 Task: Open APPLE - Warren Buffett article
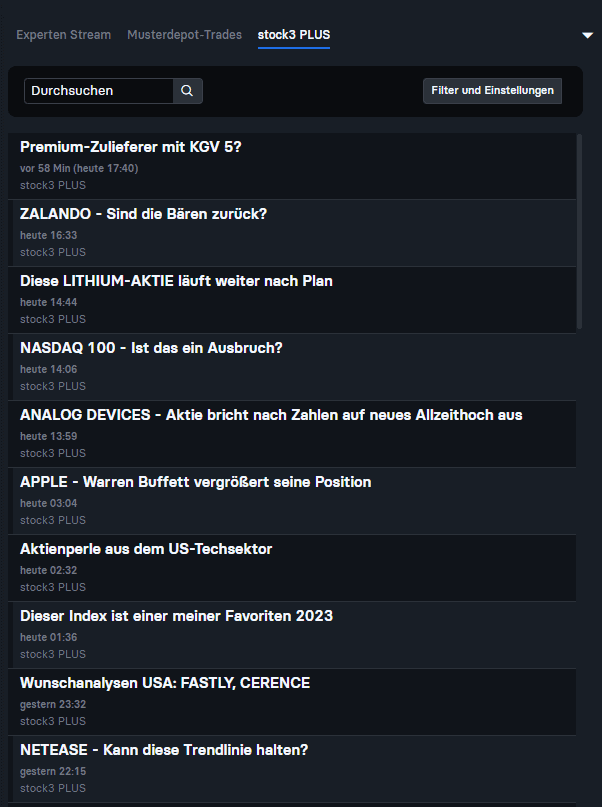pyautogui.click(x=196, y=481)
